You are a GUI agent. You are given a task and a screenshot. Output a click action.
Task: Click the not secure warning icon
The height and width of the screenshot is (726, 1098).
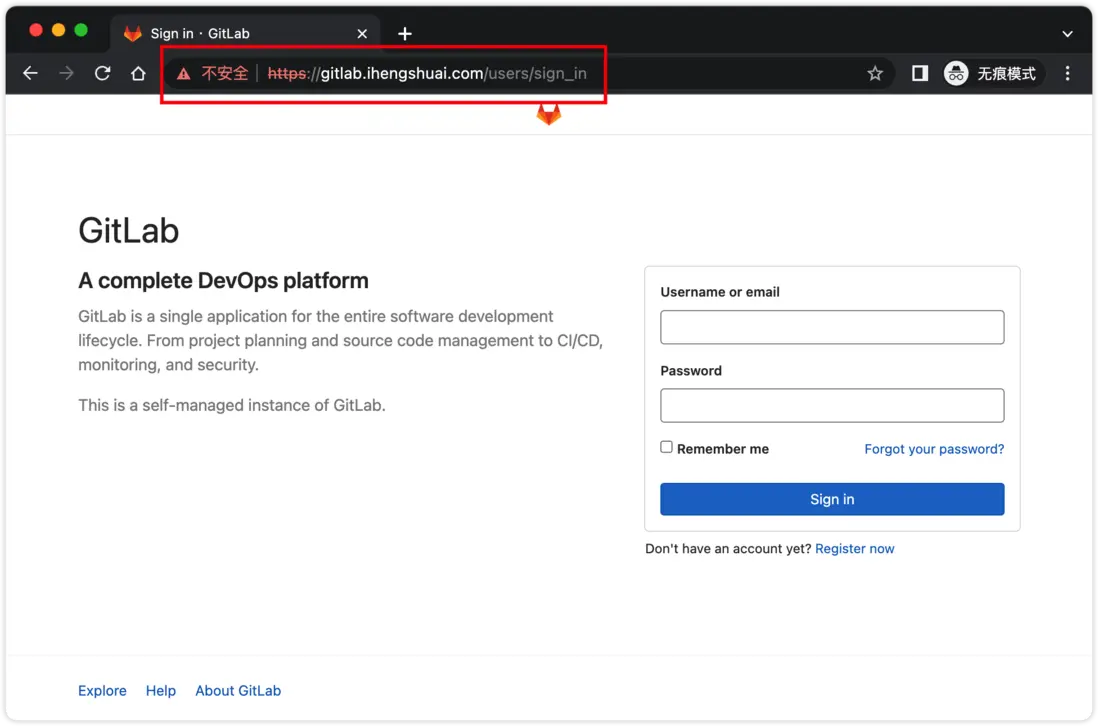[x=183, y=73]
